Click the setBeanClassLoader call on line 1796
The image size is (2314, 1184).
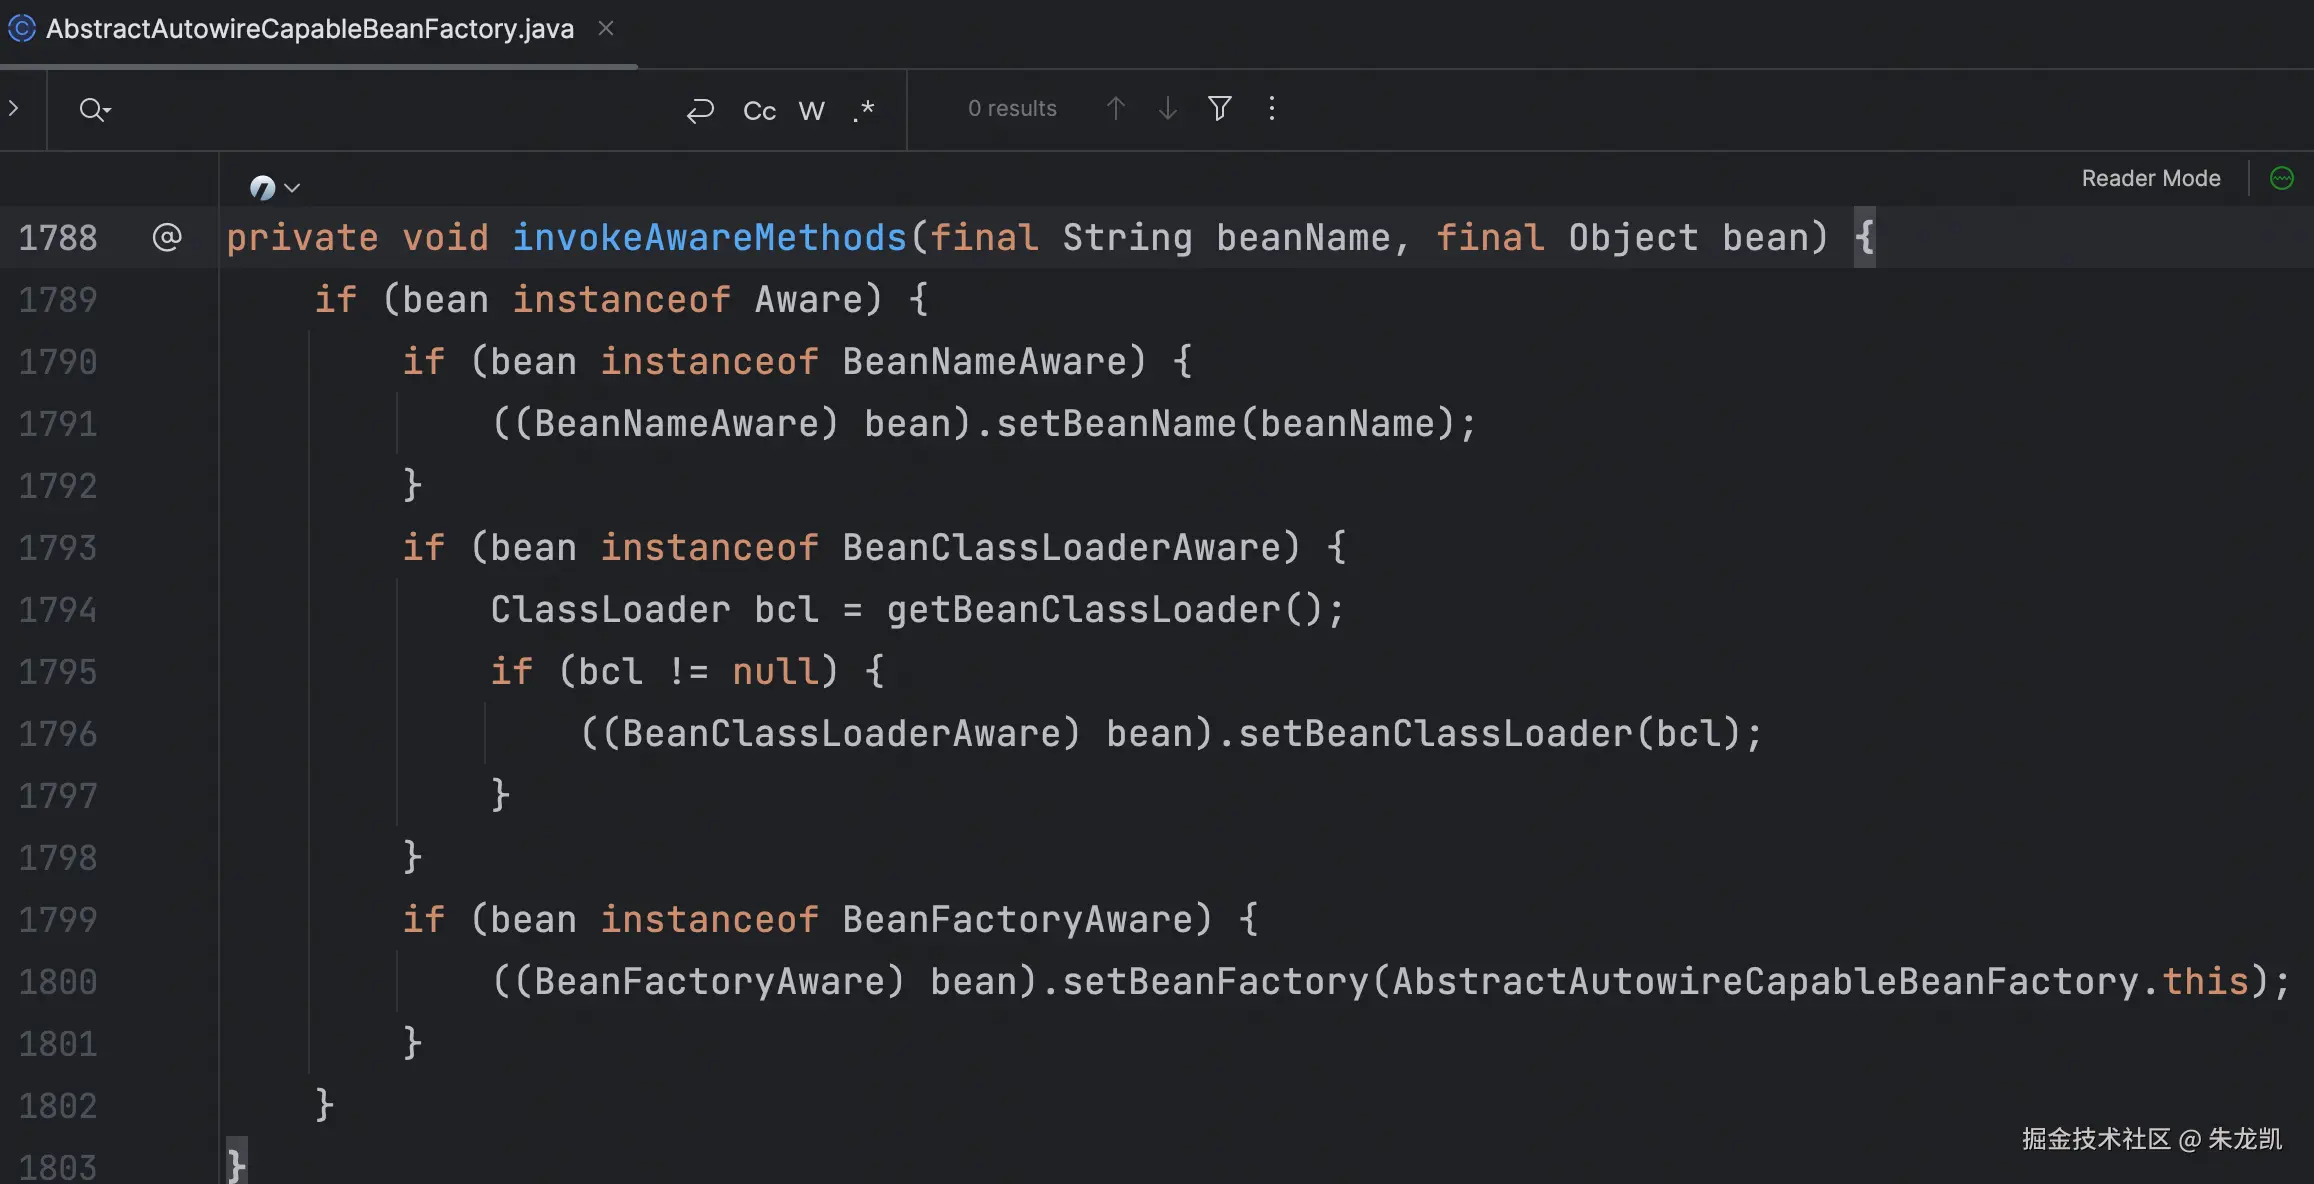pos(1434,734)
